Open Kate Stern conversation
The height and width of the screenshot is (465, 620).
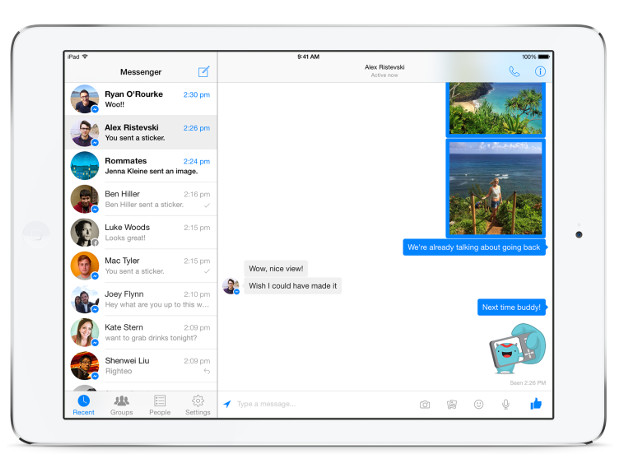click(141, 332)
